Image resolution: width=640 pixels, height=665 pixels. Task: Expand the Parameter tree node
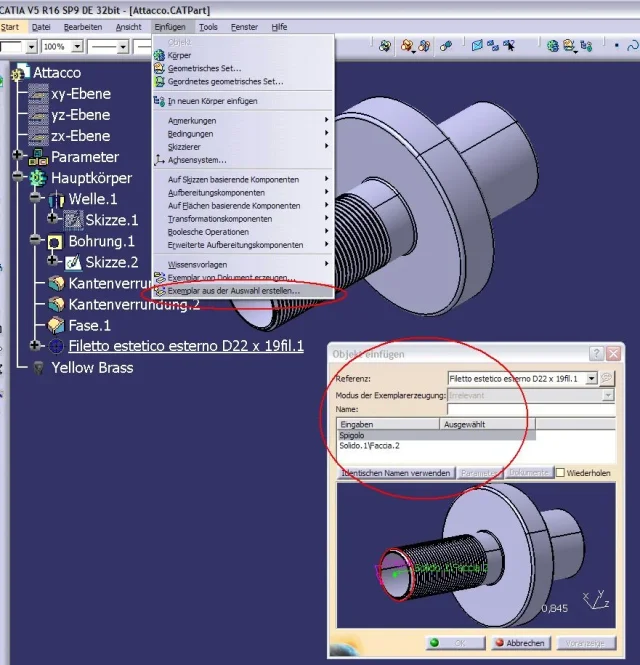[17, 154]
